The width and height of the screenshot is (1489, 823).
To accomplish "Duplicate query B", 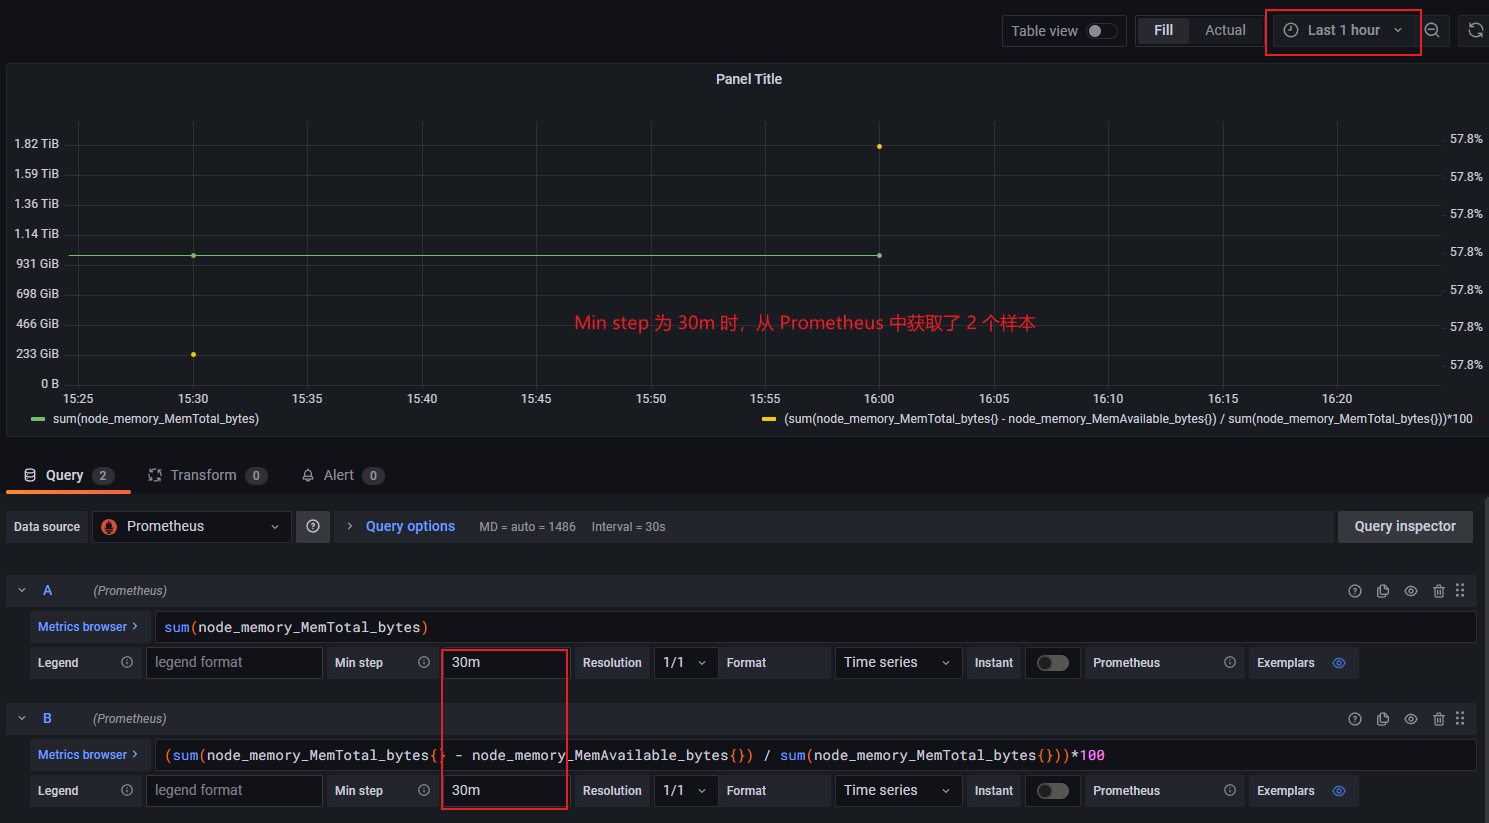I will pos(1383,719).
